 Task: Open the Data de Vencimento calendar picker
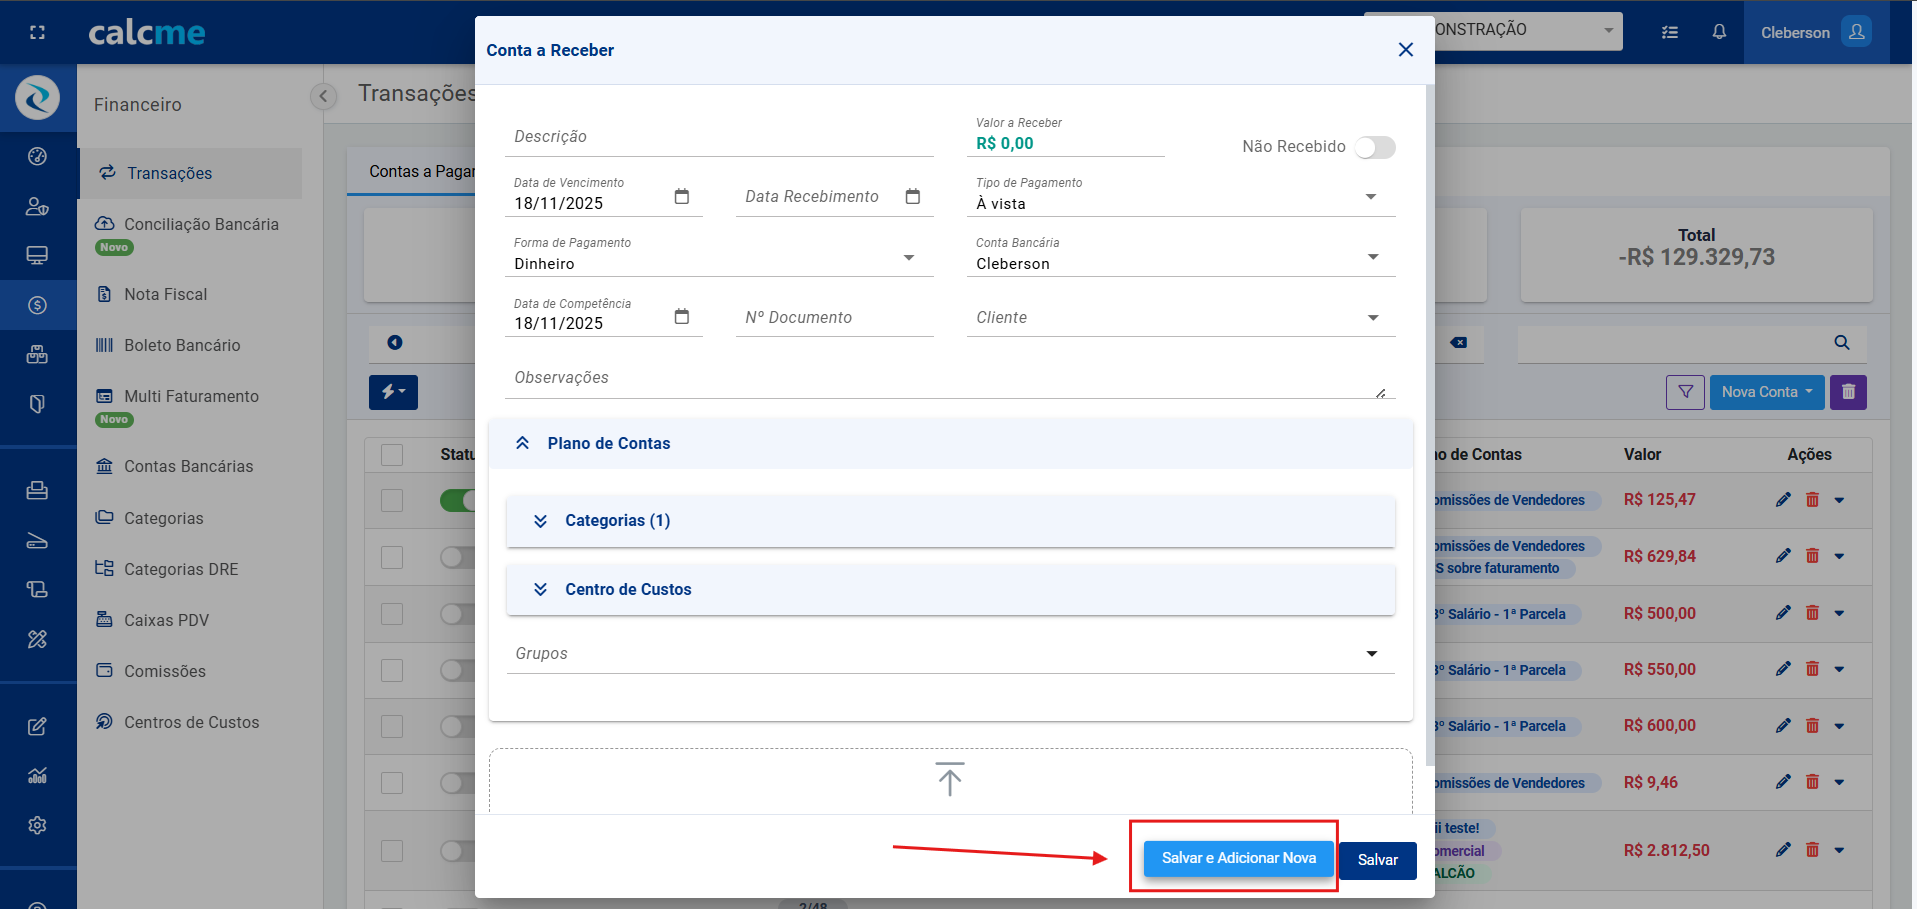pos(681,197)
